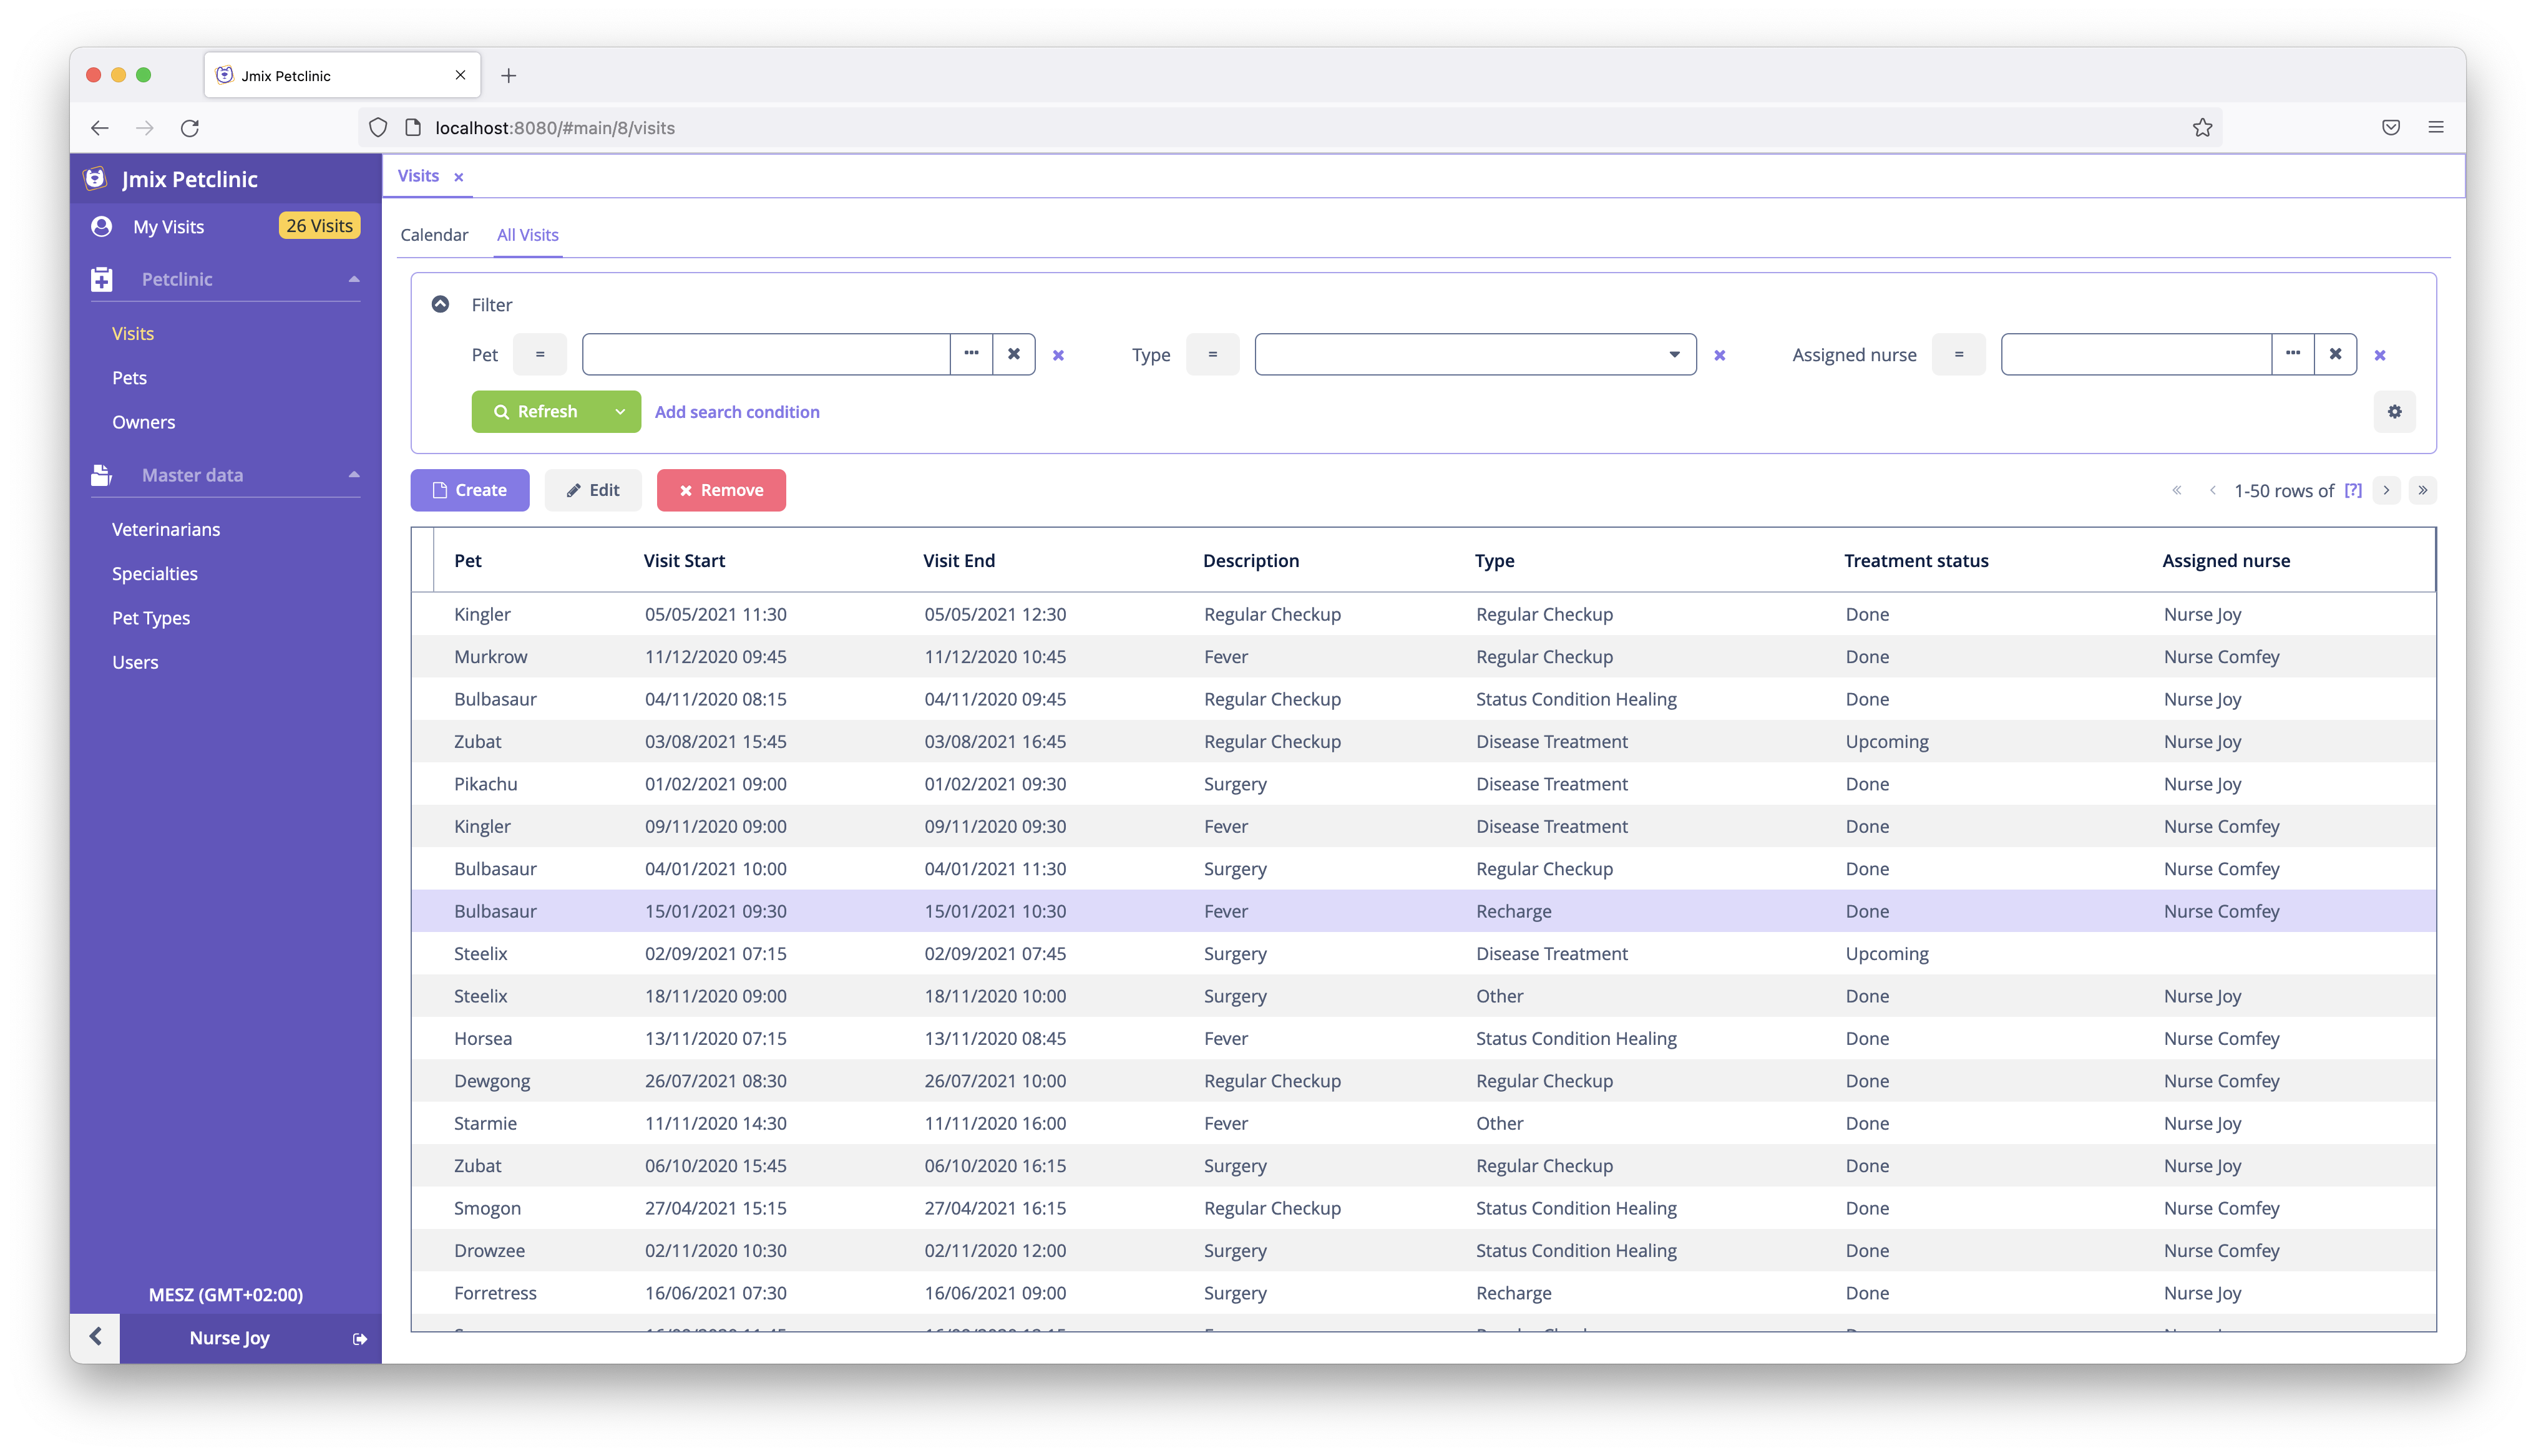This screenshot has height=1456, width=2536.
Task: Bookmark this page with the star icon
Action: point(2202,127)
